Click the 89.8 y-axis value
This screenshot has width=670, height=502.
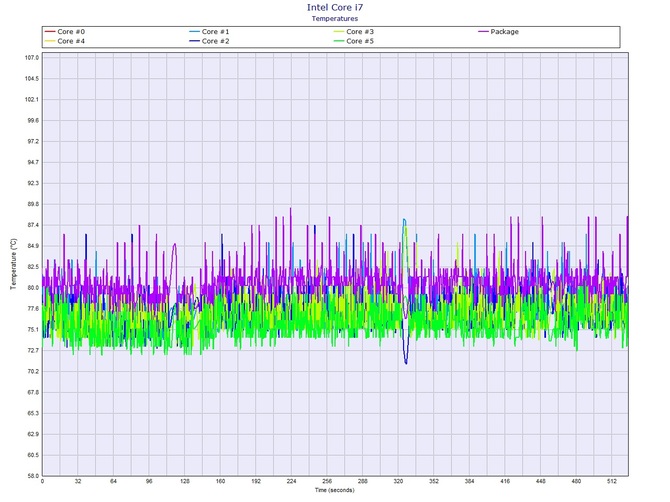pos(33,204)
